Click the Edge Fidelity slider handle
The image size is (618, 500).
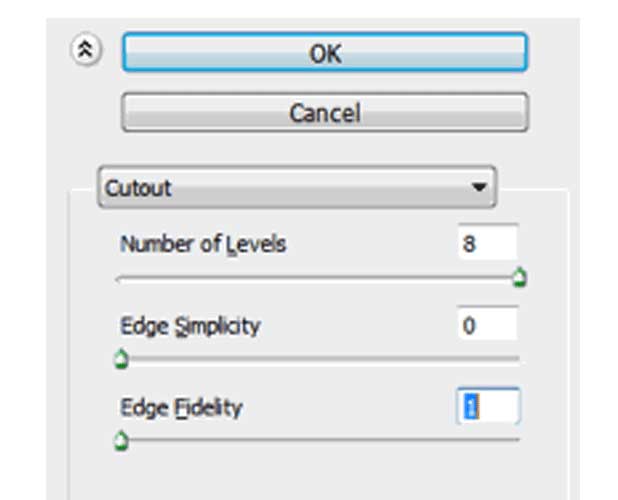click(x=121, y=440)
